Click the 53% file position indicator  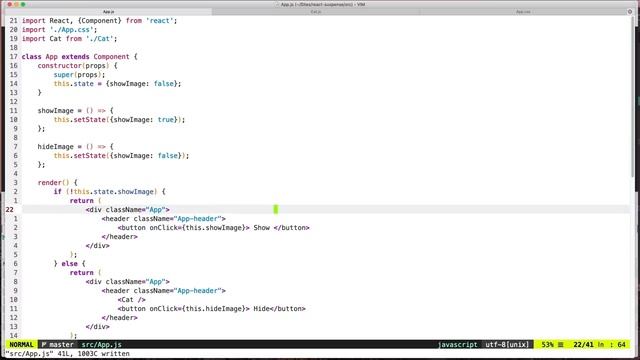[x=548, y=344]
